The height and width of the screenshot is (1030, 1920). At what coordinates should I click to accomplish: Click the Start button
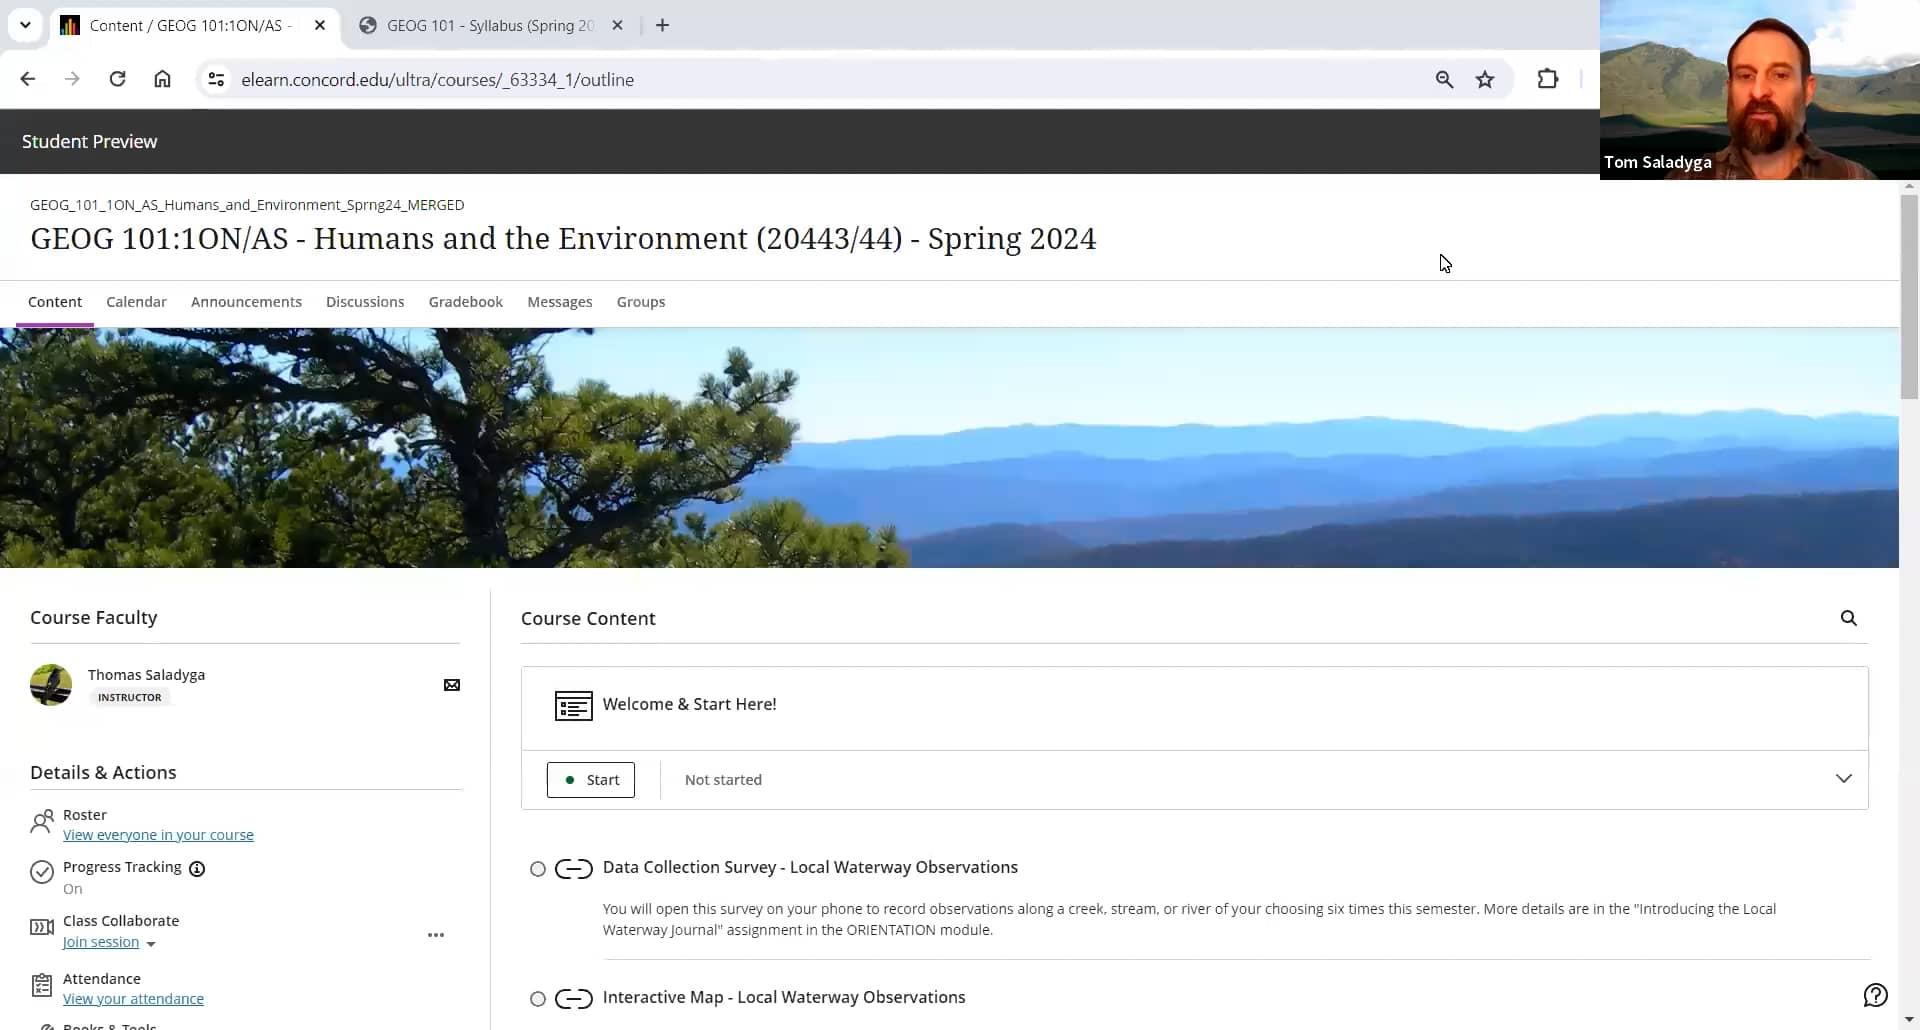[590, 780]
